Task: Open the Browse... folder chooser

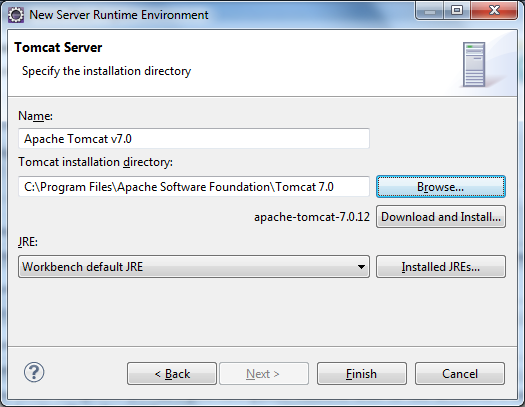Action: point(441,187)
